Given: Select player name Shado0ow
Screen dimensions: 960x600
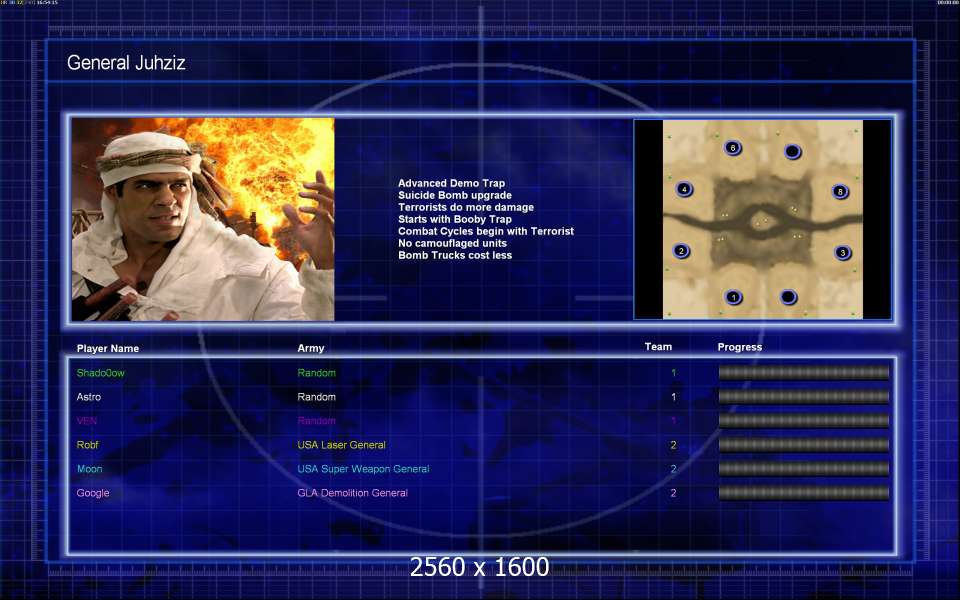Looking at the screenshot, I should (100, 373).
